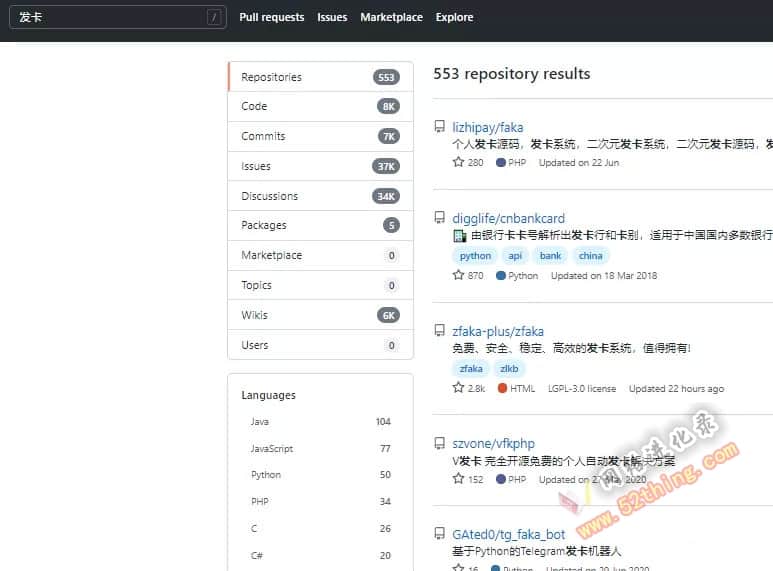
Task: Click the china topic tag
Action: click(591, 256)
